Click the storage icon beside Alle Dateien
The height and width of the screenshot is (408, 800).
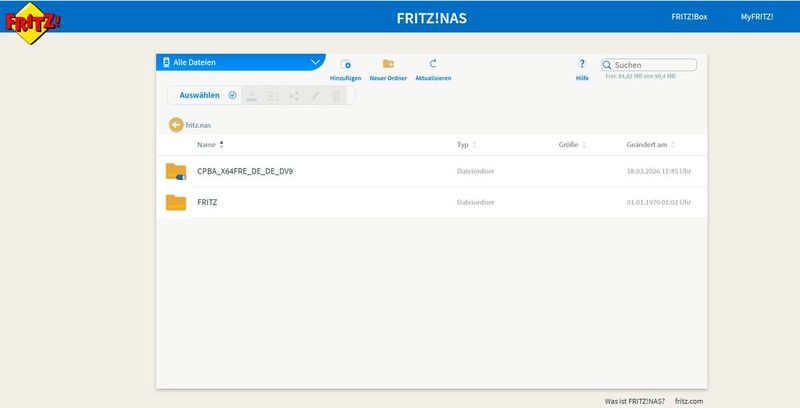tap(166, 62)
